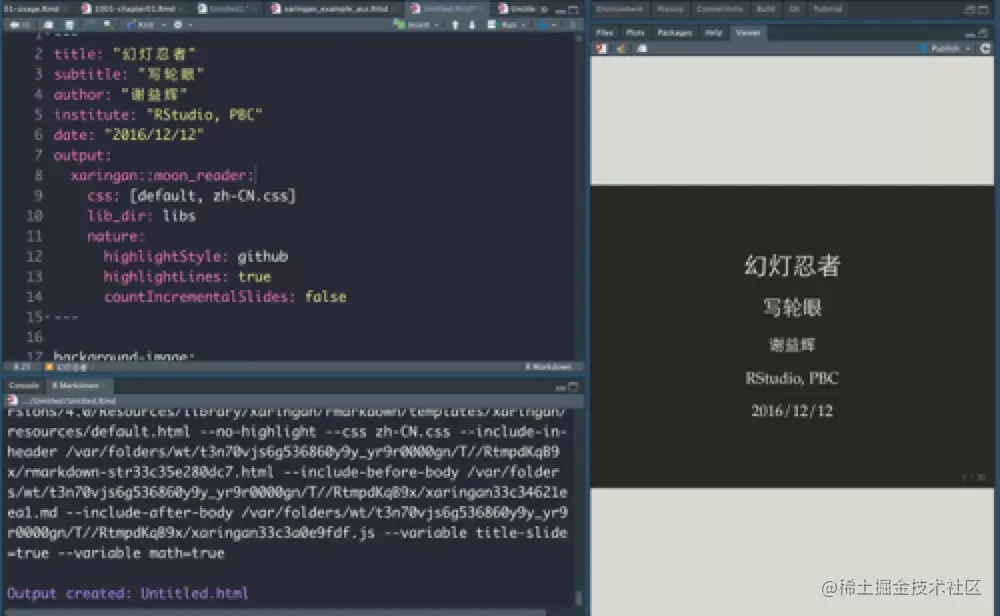This screenshot has width=1000, height=616.
Task: Open the Knit options dropdown arrow
Action: 163,25
